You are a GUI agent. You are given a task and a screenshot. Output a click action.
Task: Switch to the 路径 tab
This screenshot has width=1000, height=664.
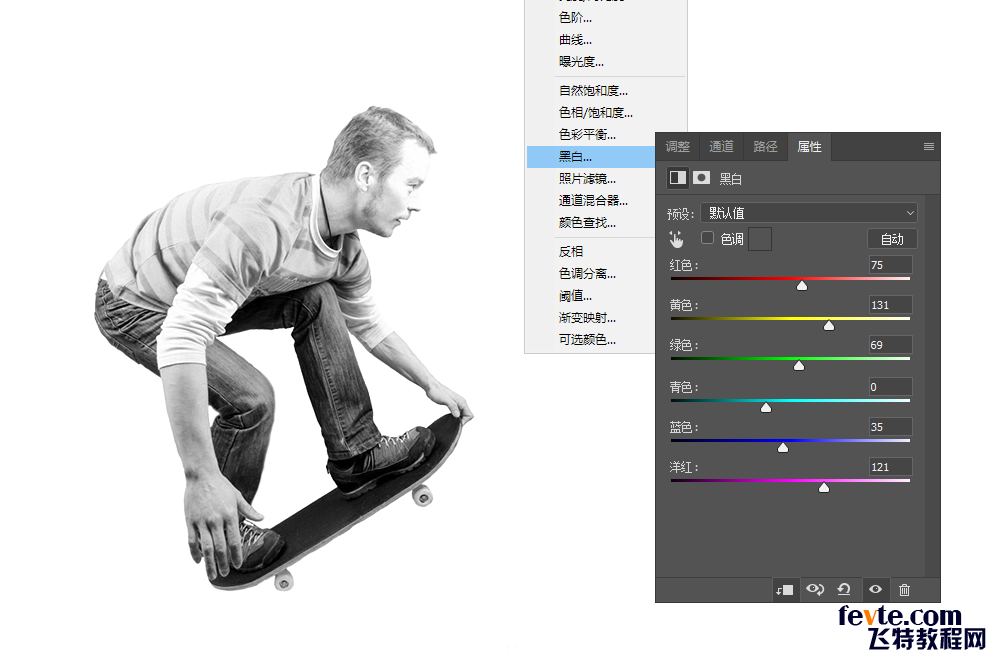(765, 147)
